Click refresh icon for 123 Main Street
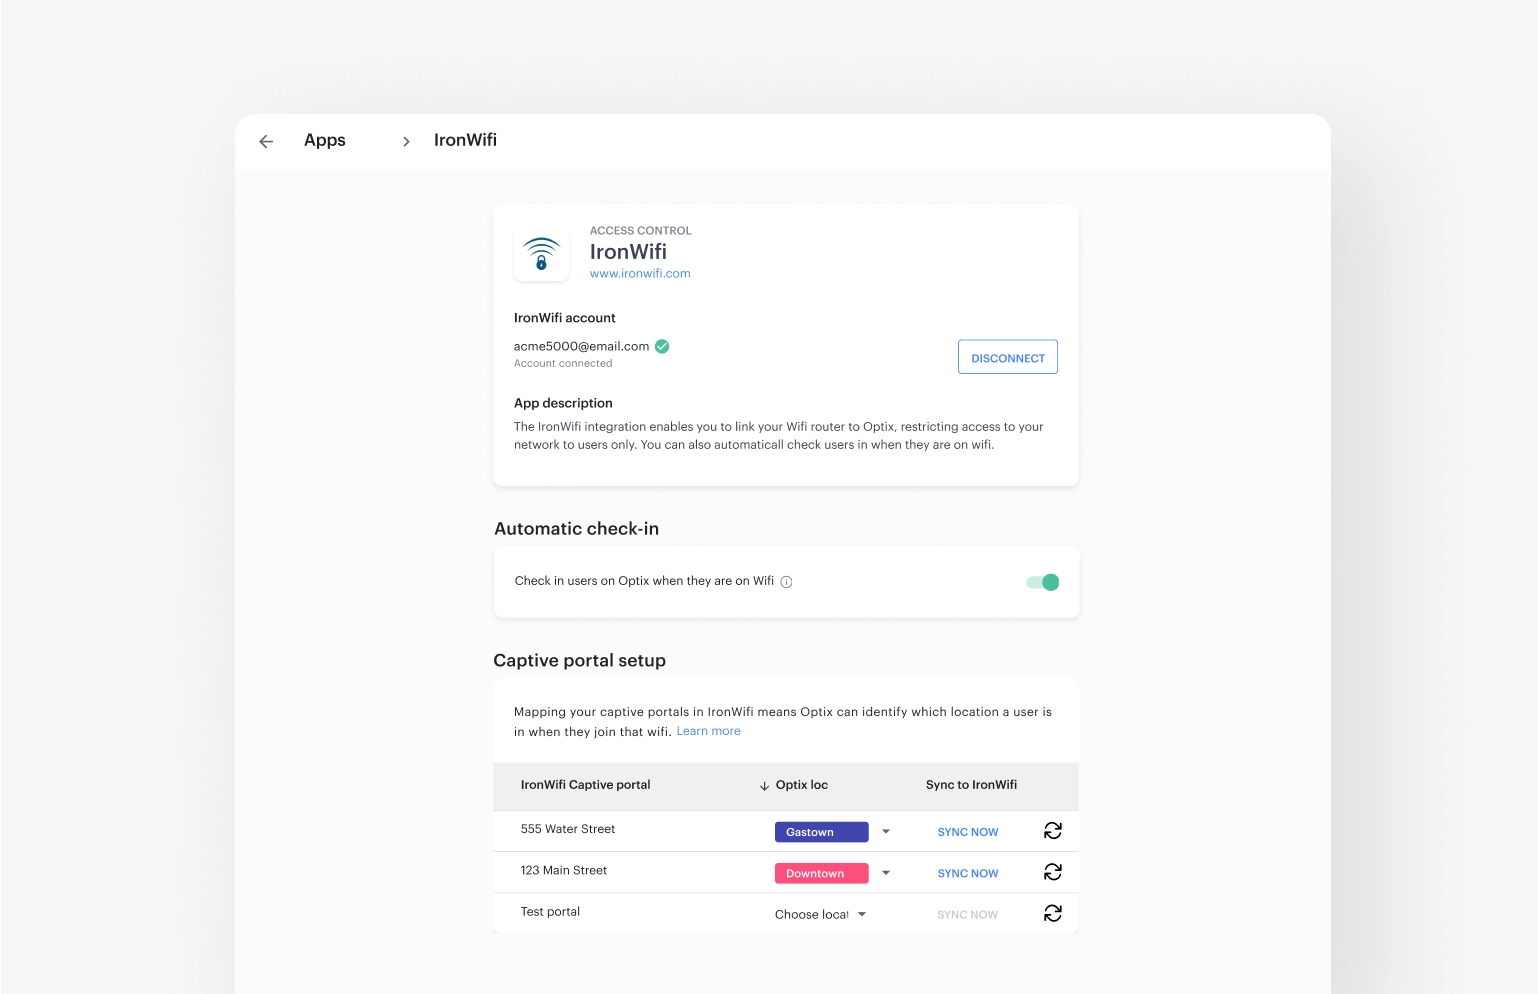1538x994 pixels. coord(1053,872)
